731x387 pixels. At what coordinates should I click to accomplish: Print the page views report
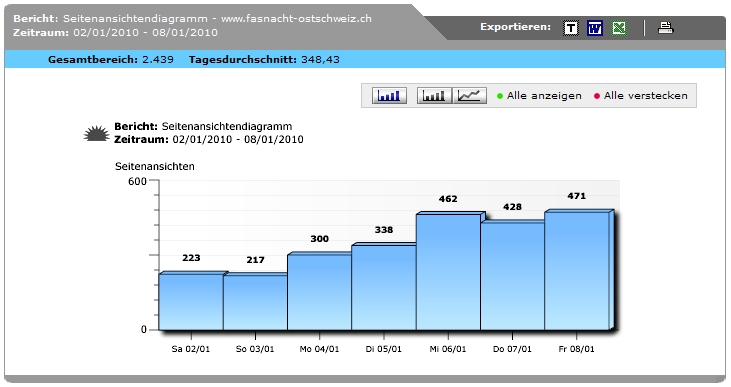(665, 28)
